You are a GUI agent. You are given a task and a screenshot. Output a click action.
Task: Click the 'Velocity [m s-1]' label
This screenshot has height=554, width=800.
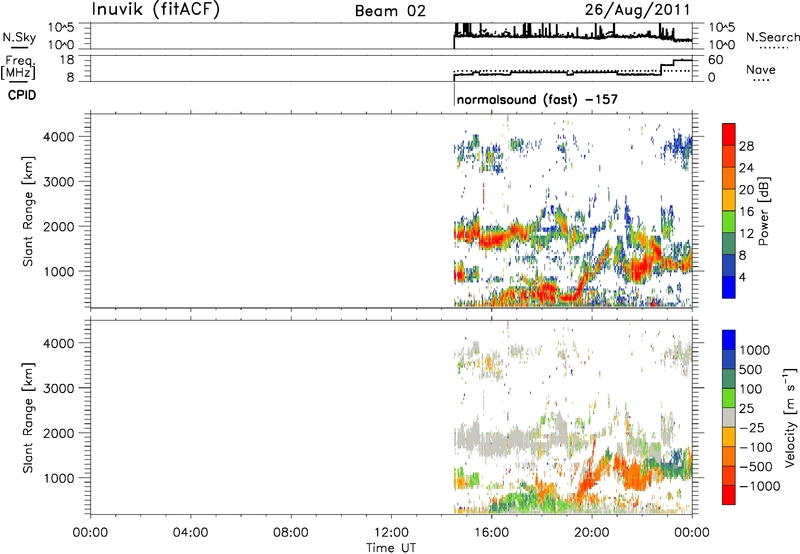pos(790,417)
